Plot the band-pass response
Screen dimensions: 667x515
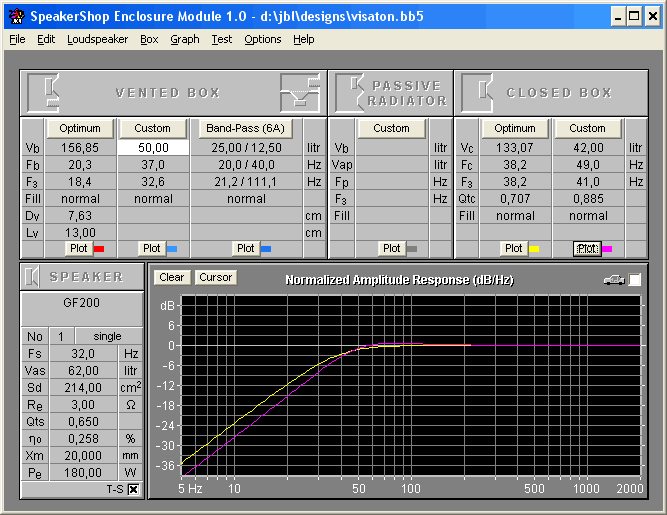245,248
